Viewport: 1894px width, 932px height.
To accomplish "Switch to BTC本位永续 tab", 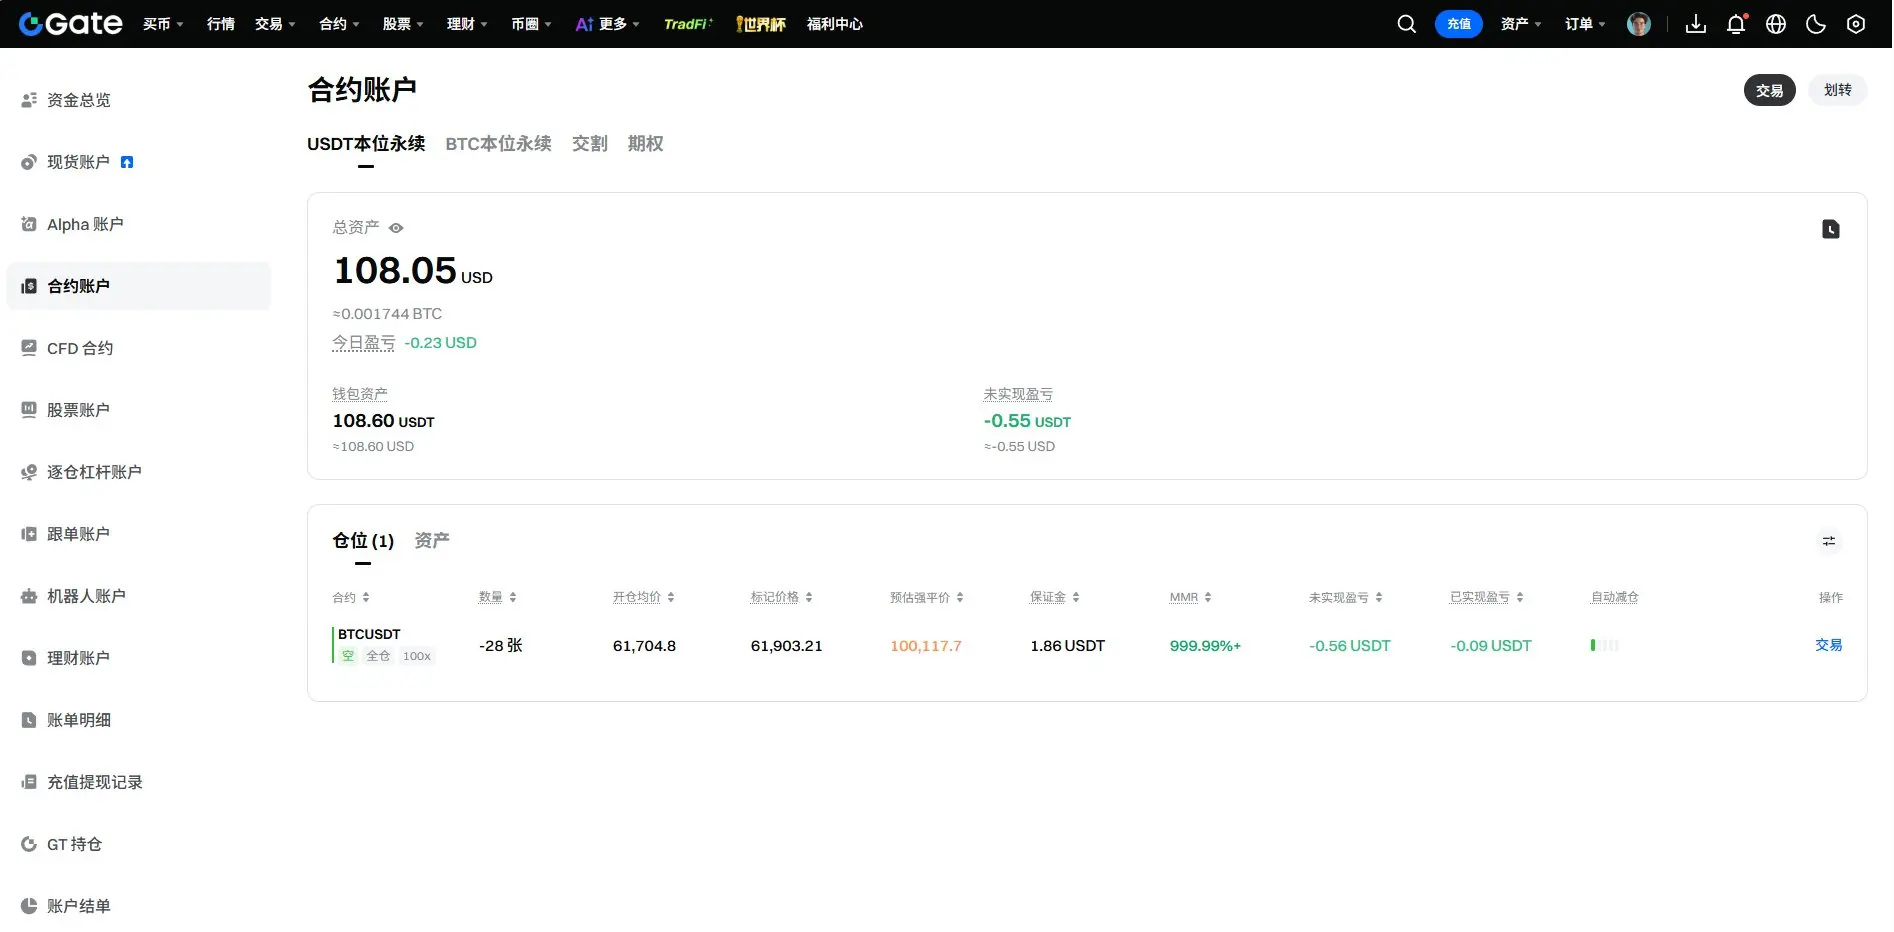I will (498, 144).
